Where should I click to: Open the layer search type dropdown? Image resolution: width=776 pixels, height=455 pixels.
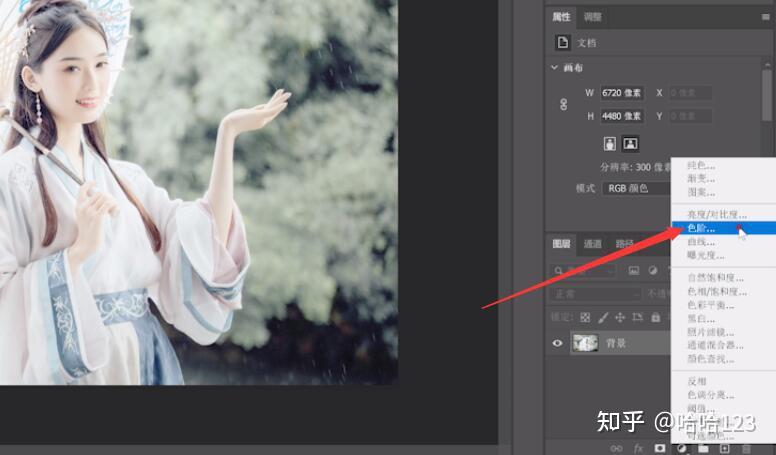point(583,271)
